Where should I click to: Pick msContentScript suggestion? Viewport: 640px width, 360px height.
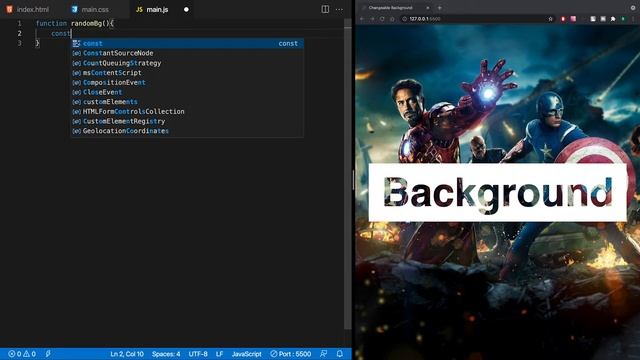[x=187, y=73]
